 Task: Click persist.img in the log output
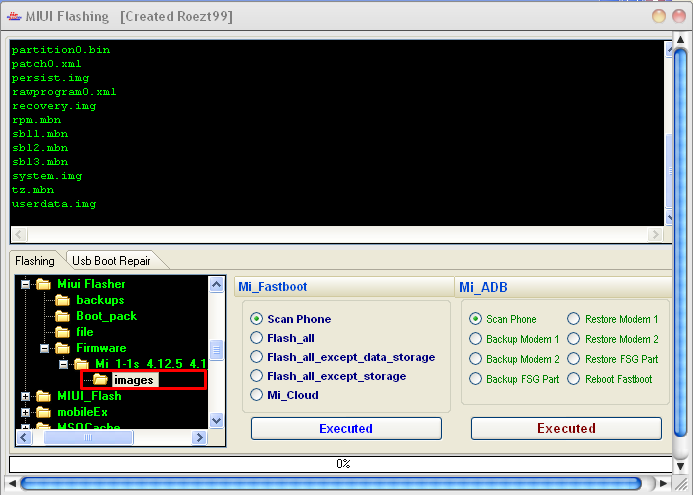tap(50, 78)
